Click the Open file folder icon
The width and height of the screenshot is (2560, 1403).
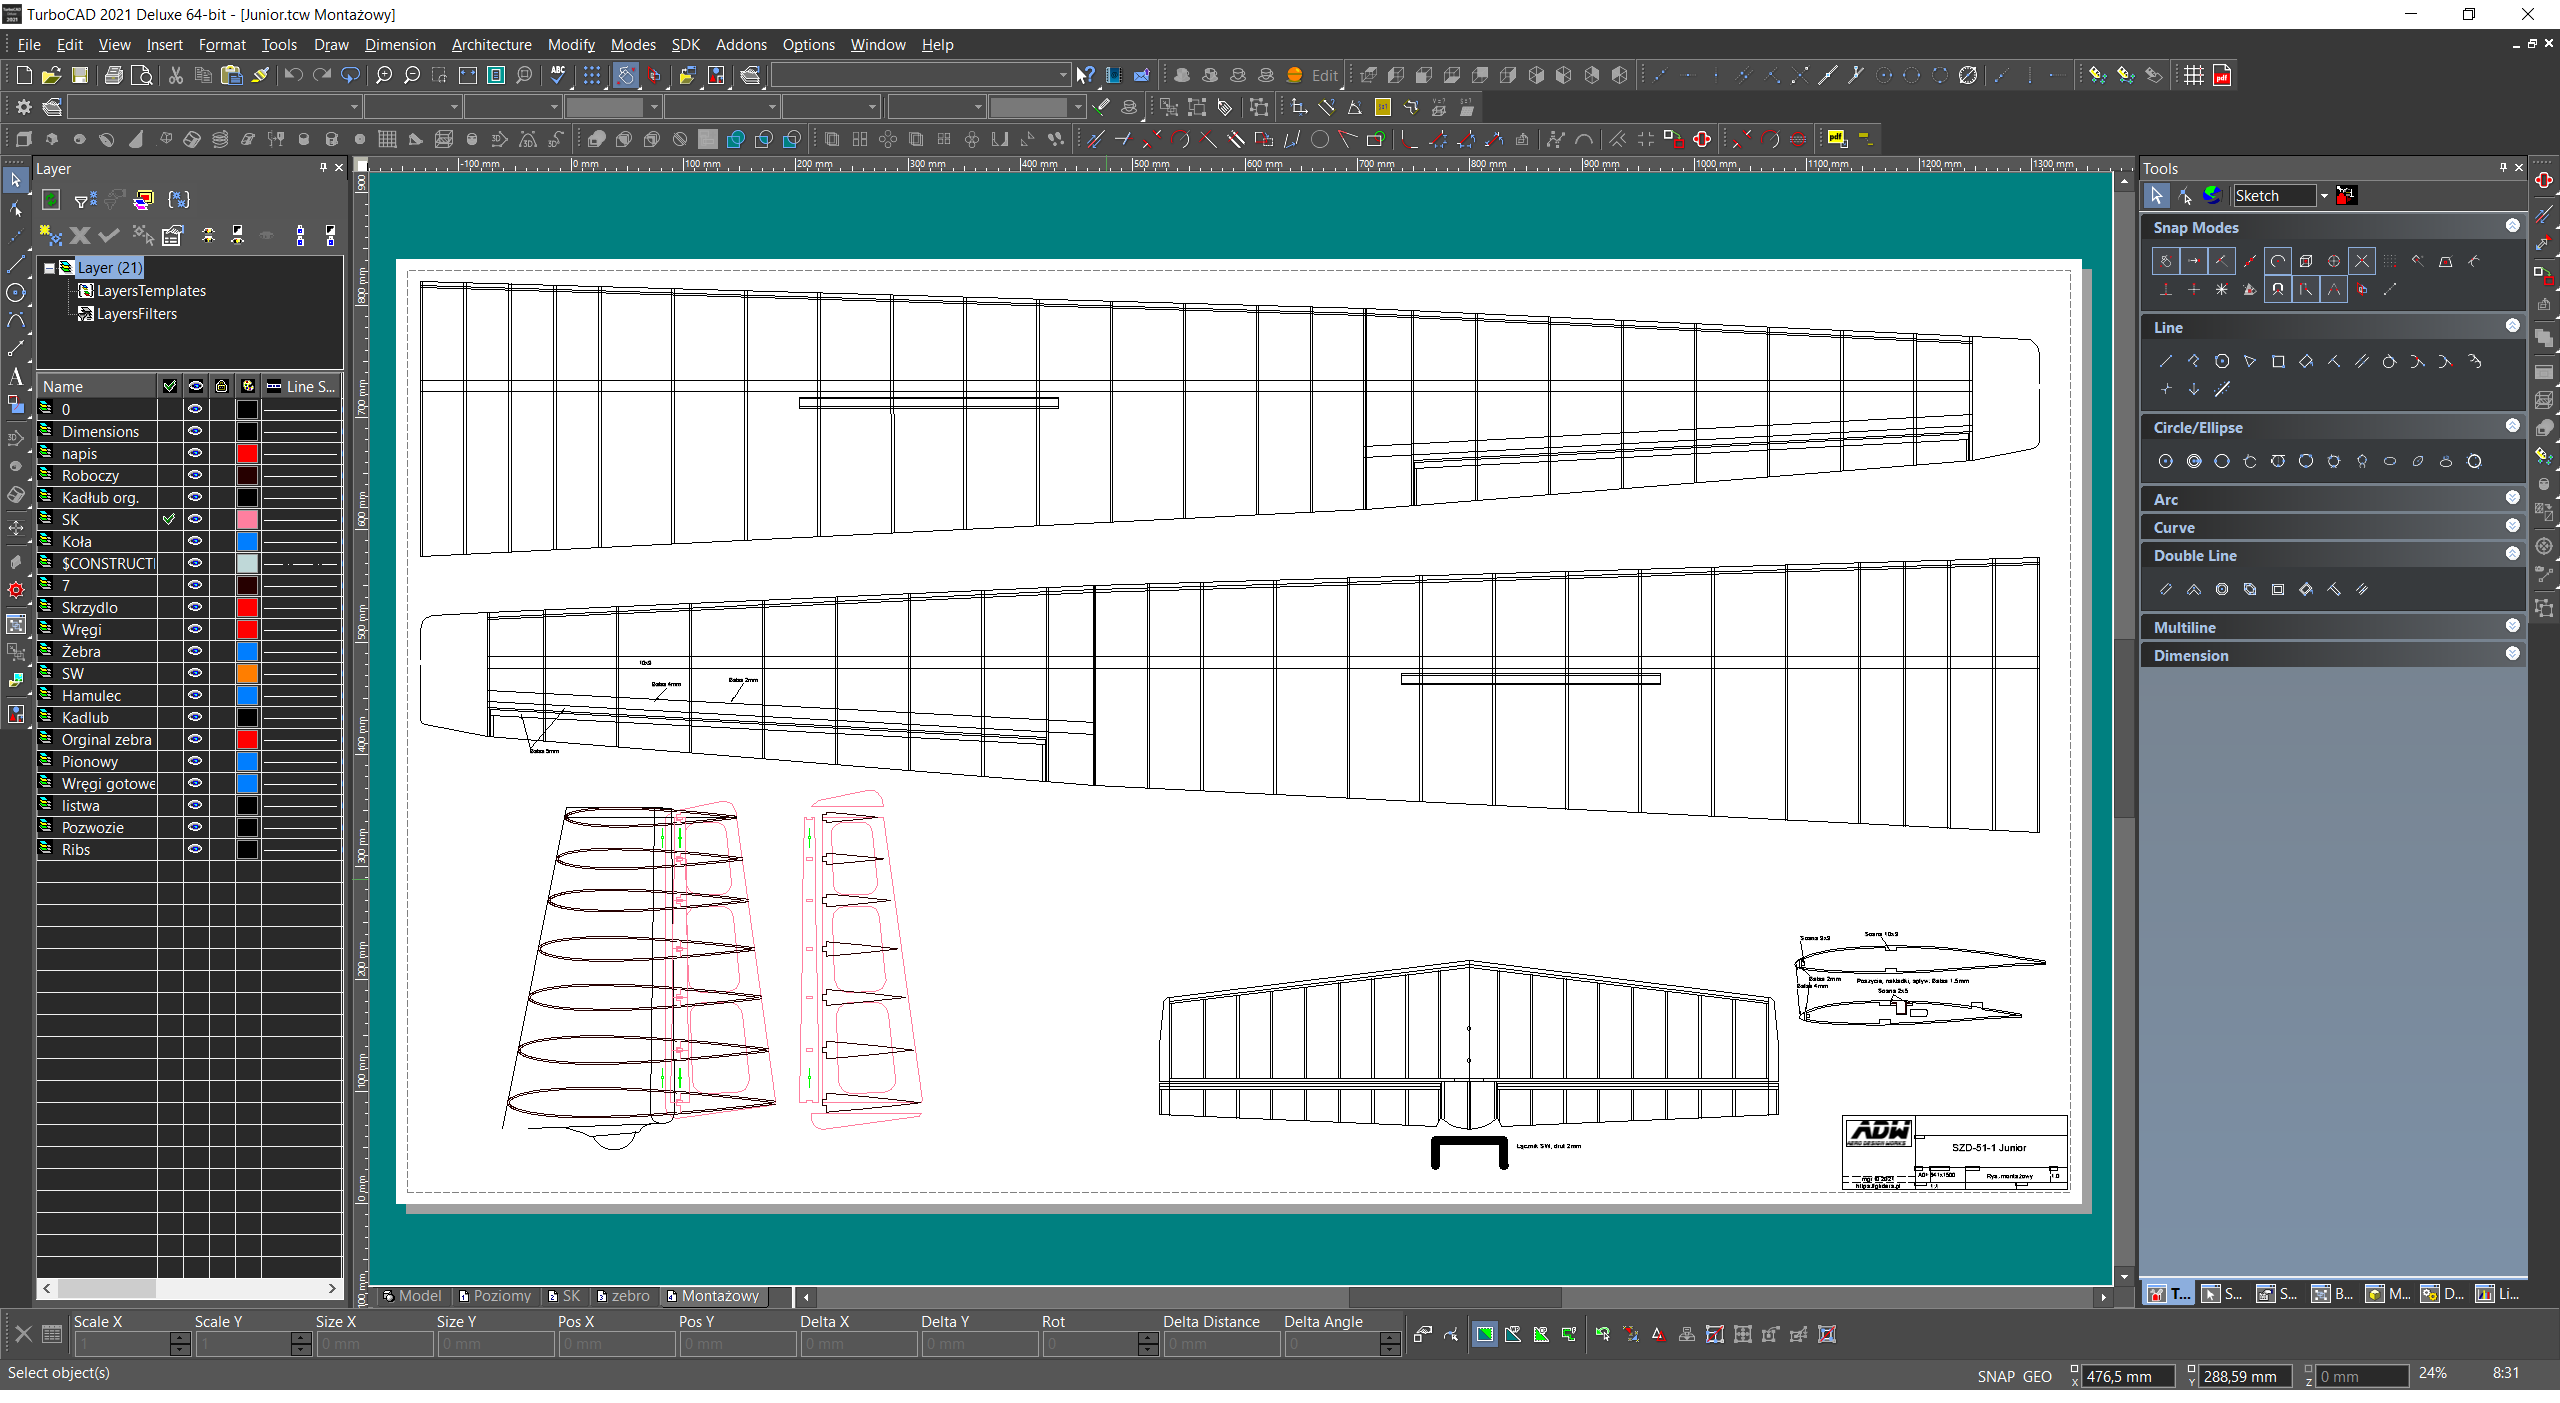coord(51,75)
